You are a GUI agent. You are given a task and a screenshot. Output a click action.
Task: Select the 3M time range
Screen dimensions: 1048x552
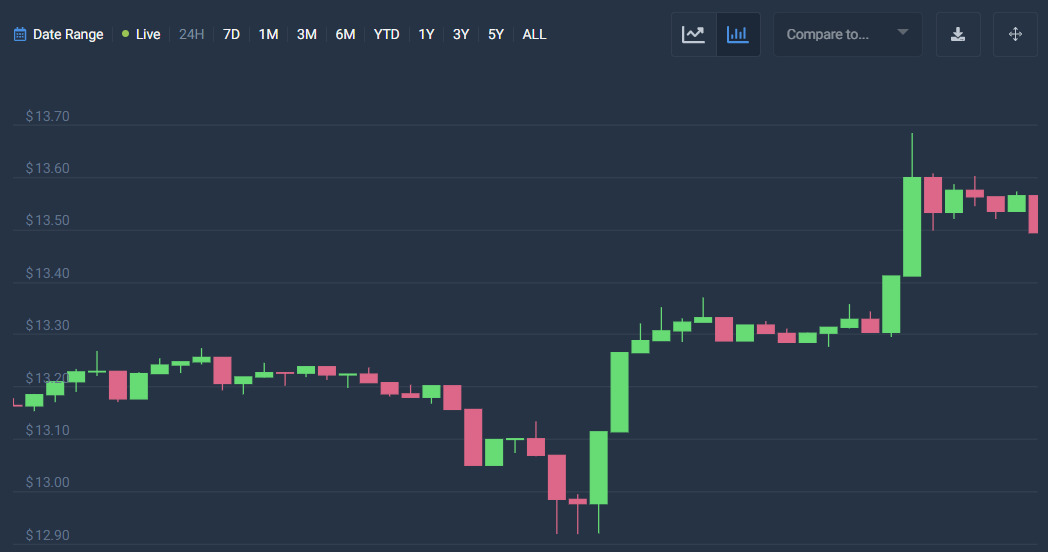(x=307, y=34)
